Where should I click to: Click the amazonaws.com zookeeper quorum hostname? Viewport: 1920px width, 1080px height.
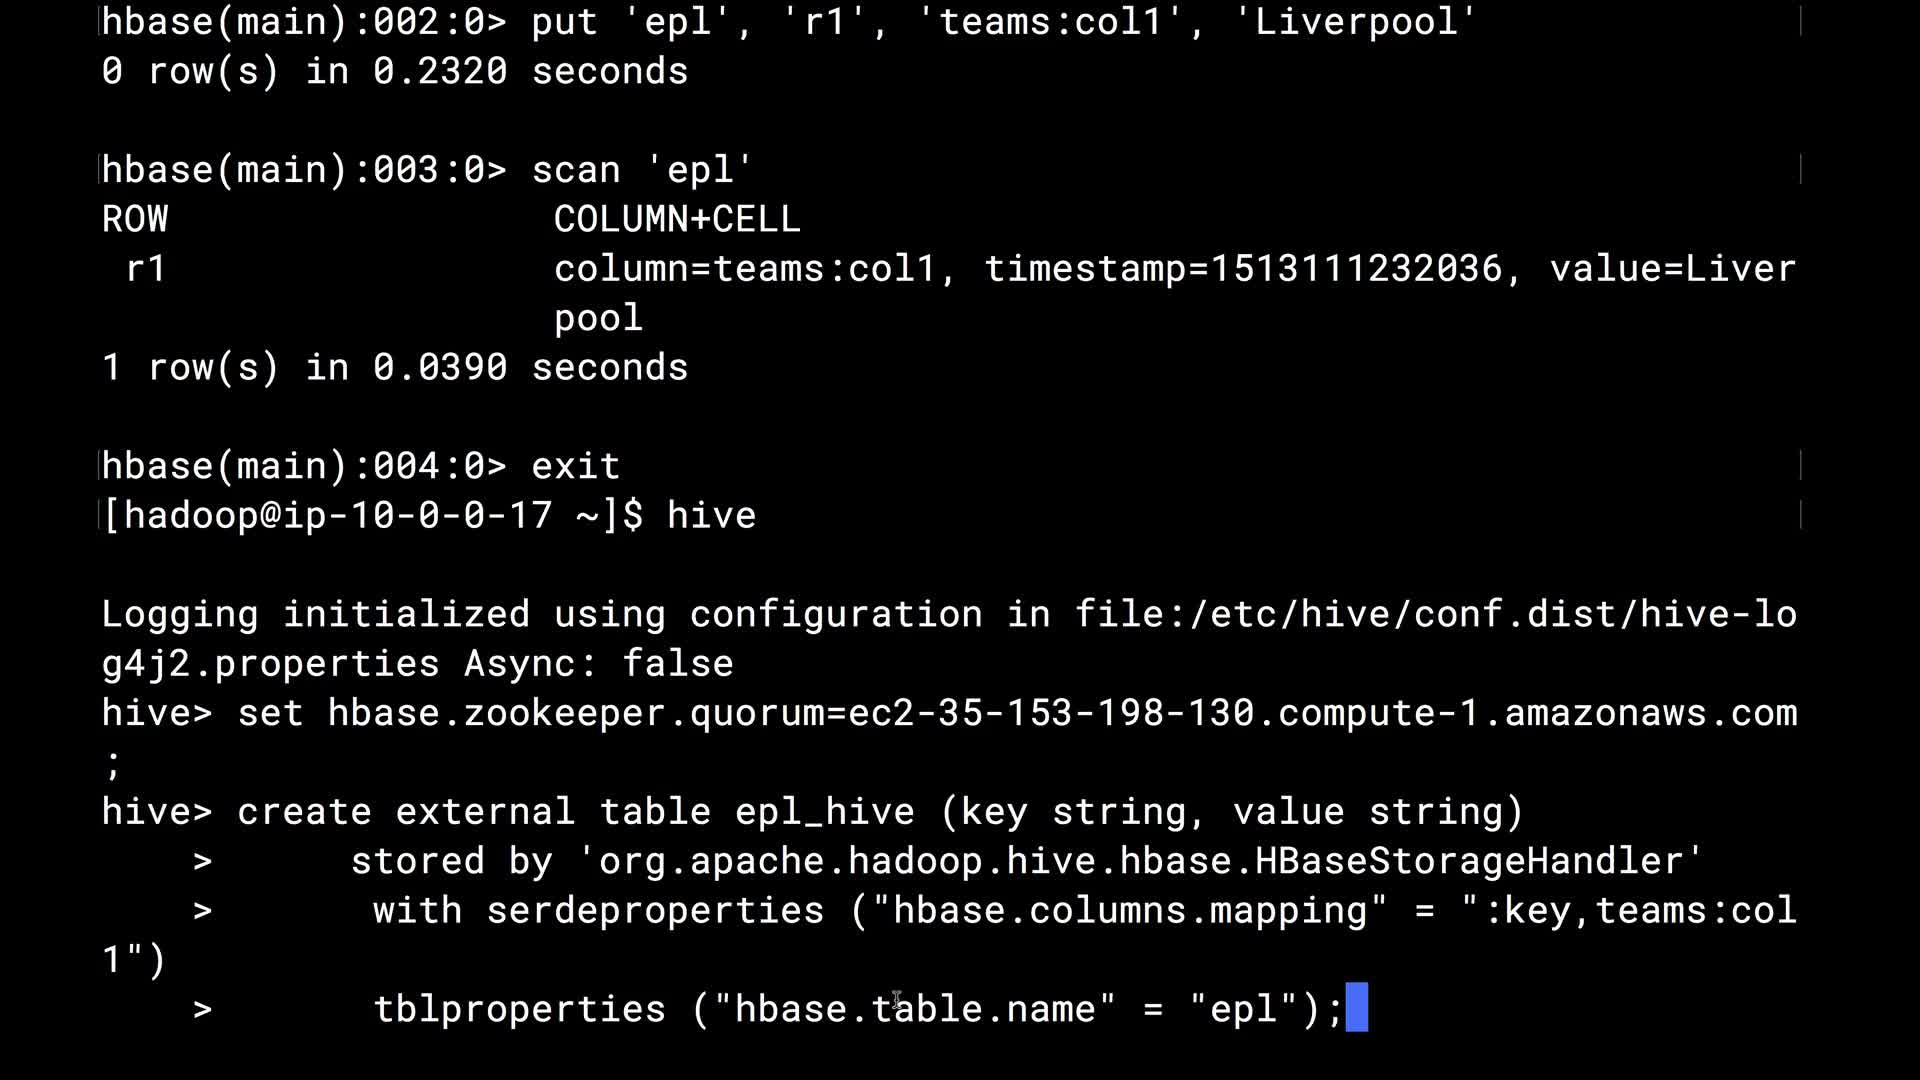(1322, 713)
